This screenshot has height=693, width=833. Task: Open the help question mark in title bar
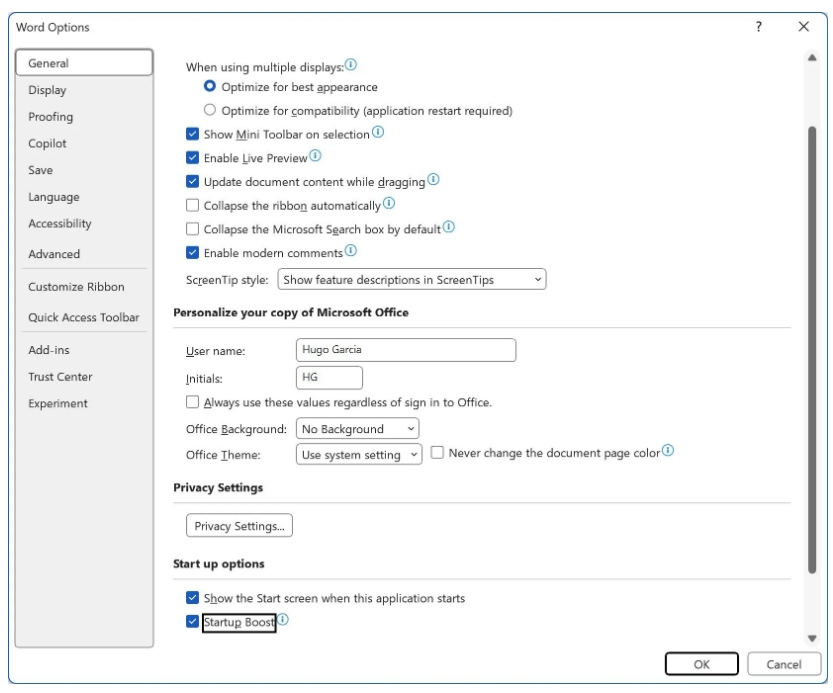pos(759,27)
